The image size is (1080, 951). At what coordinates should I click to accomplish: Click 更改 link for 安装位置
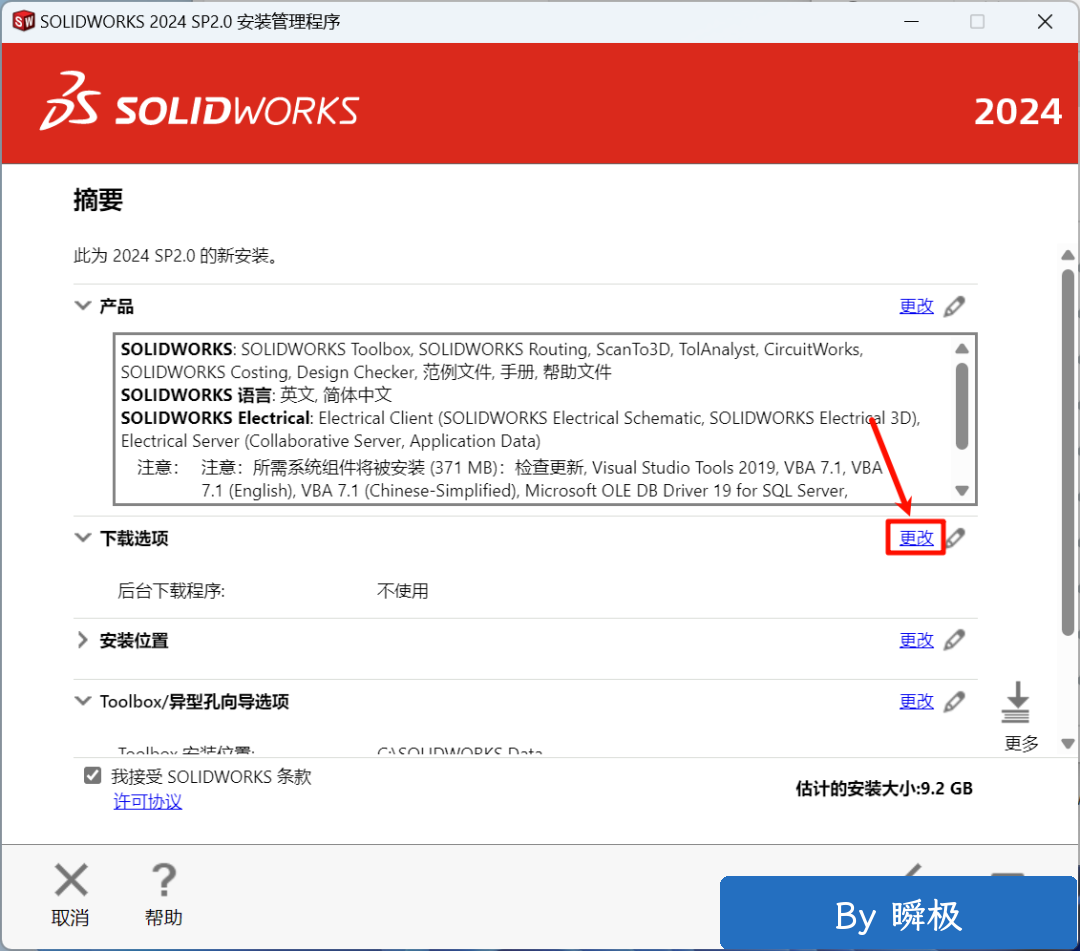916,640
